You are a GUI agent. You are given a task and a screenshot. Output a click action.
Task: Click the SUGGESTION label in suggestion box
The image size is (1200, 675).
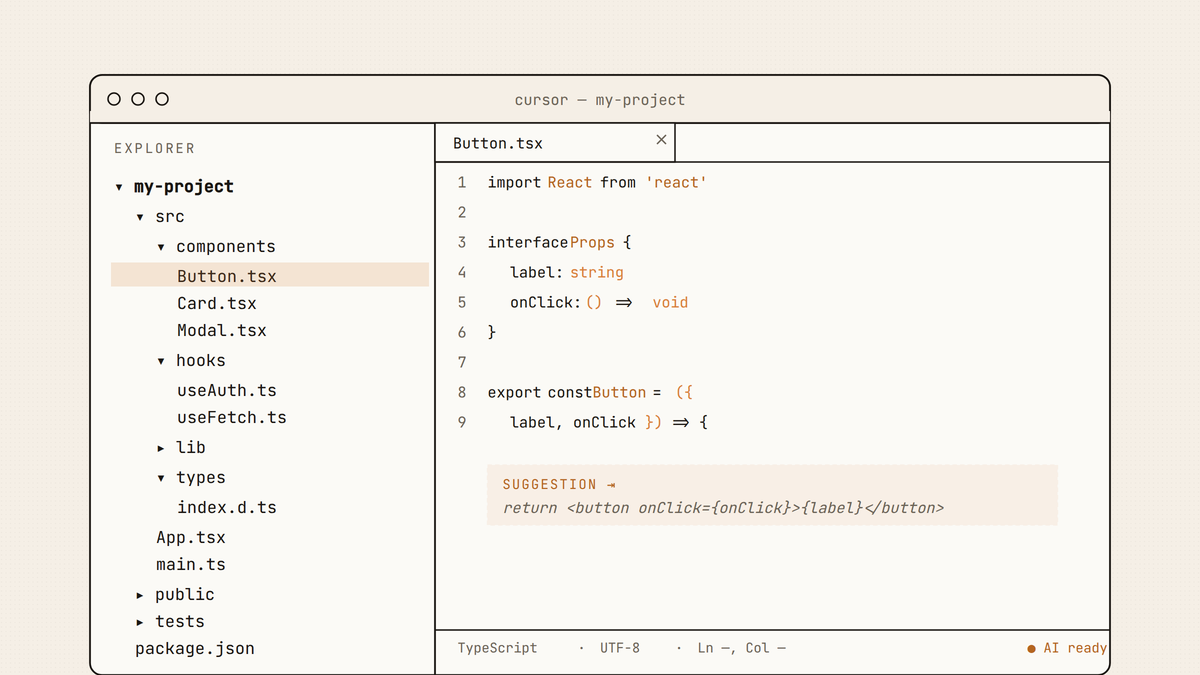(x=549, y=484)
